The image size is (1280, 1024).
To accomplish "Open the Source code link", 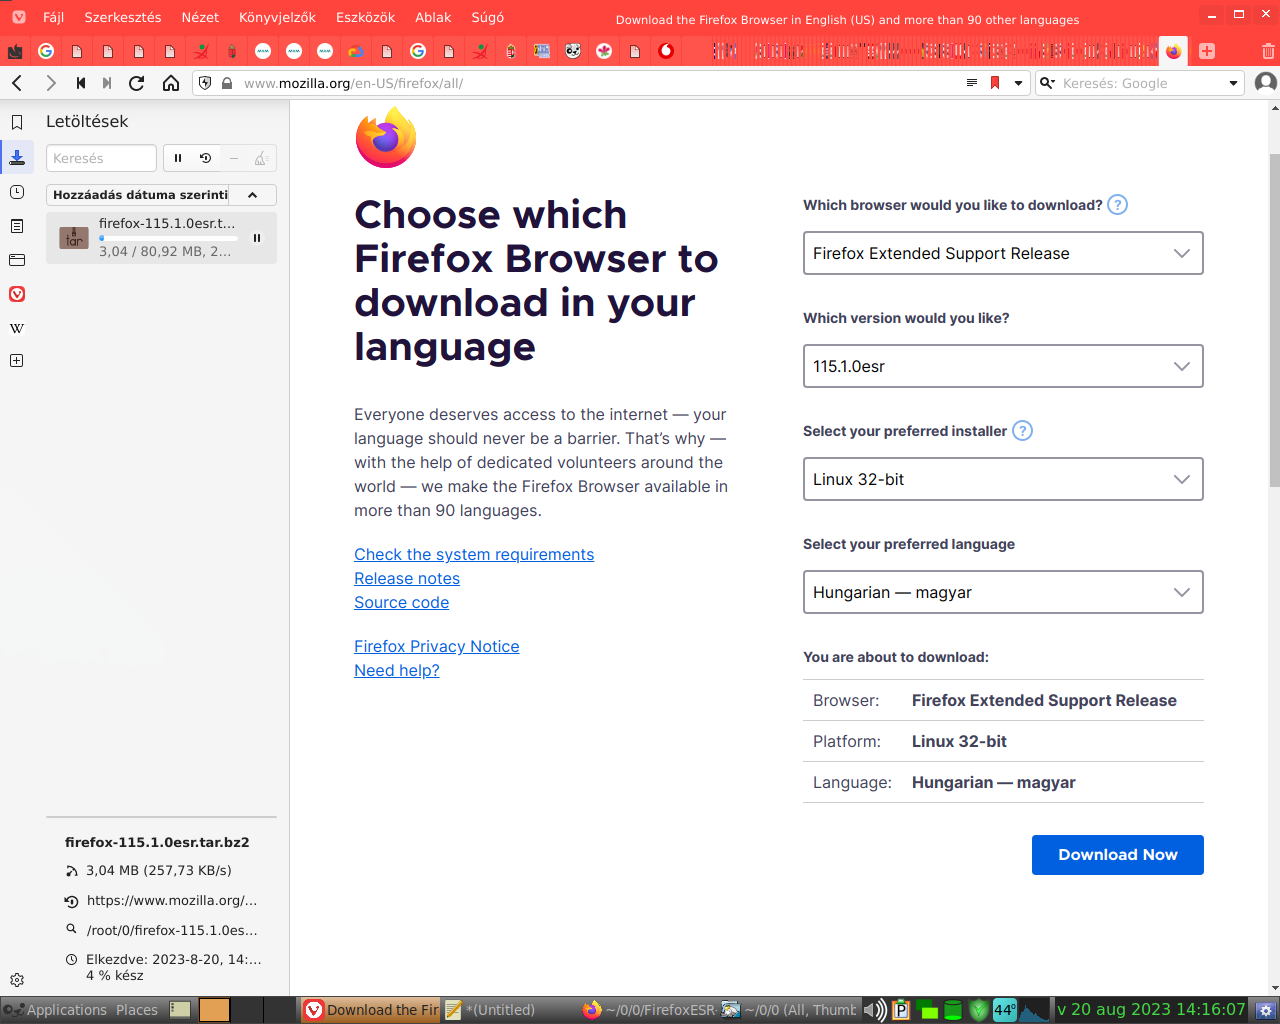I will [402, 602].
